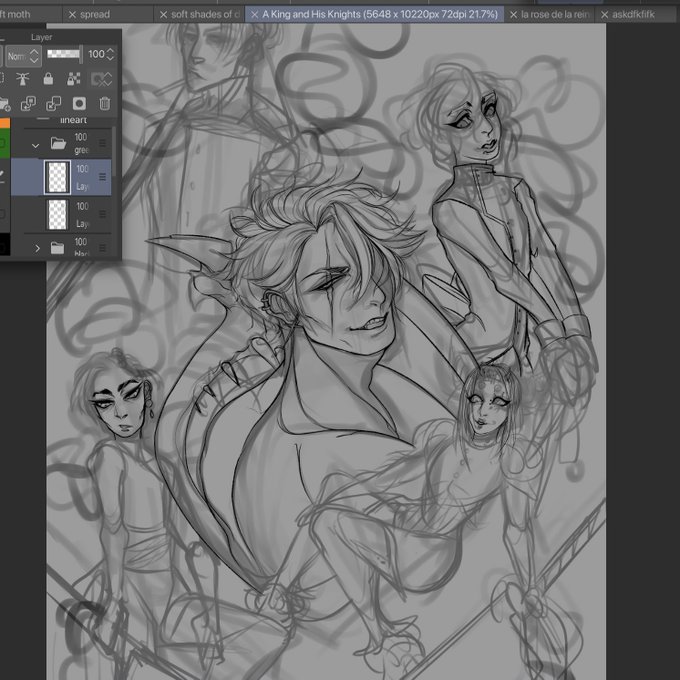Expand the bottom collapsed folder chevron
This screenshot has width=680, height=680.
[x=37, y=248]
